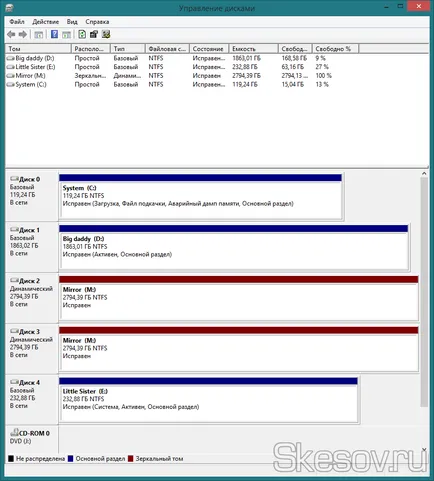Click the Диск 4 disk icon
Image resolution: width=434 pixels, height=481 pixels.
click(14, 382)
